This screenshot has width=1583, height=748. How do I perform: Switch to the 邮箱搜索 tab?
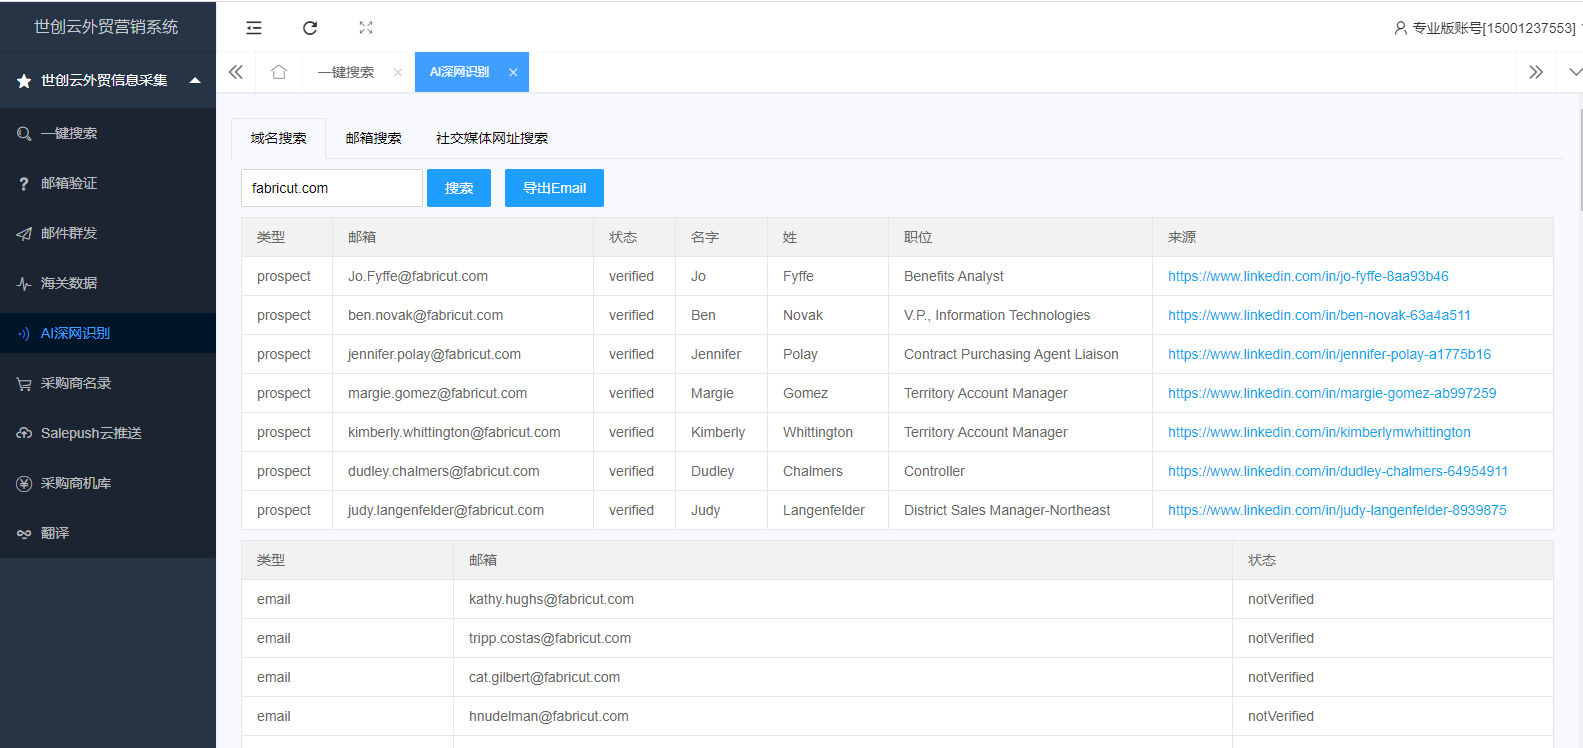pyautogui.click(x=373, y=138)
